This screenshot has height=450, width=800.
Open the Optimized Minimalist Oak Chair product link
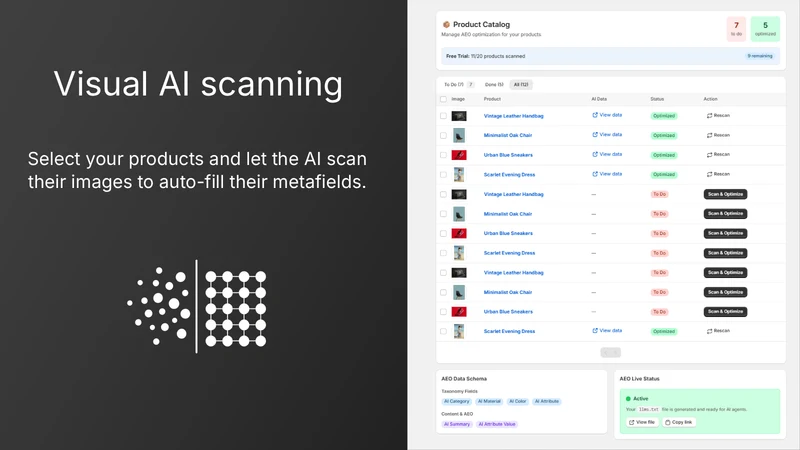click(508, 135)
